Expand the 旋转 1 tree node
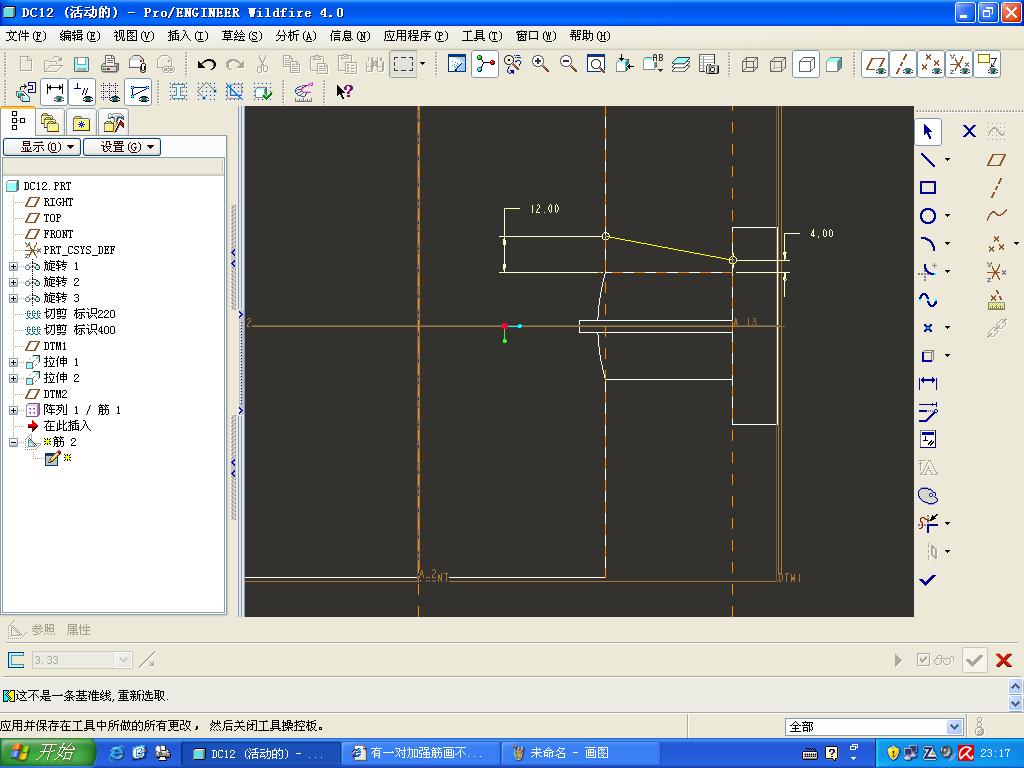This screenshot has height=768, width=1024. [x=13, y=266]
